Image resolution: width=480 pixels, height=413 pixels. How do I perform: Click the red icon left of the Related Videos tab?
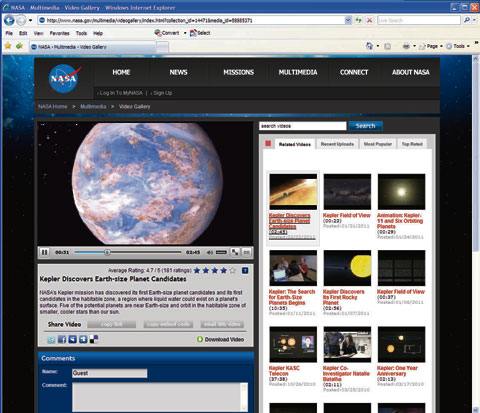coord(268,143)
